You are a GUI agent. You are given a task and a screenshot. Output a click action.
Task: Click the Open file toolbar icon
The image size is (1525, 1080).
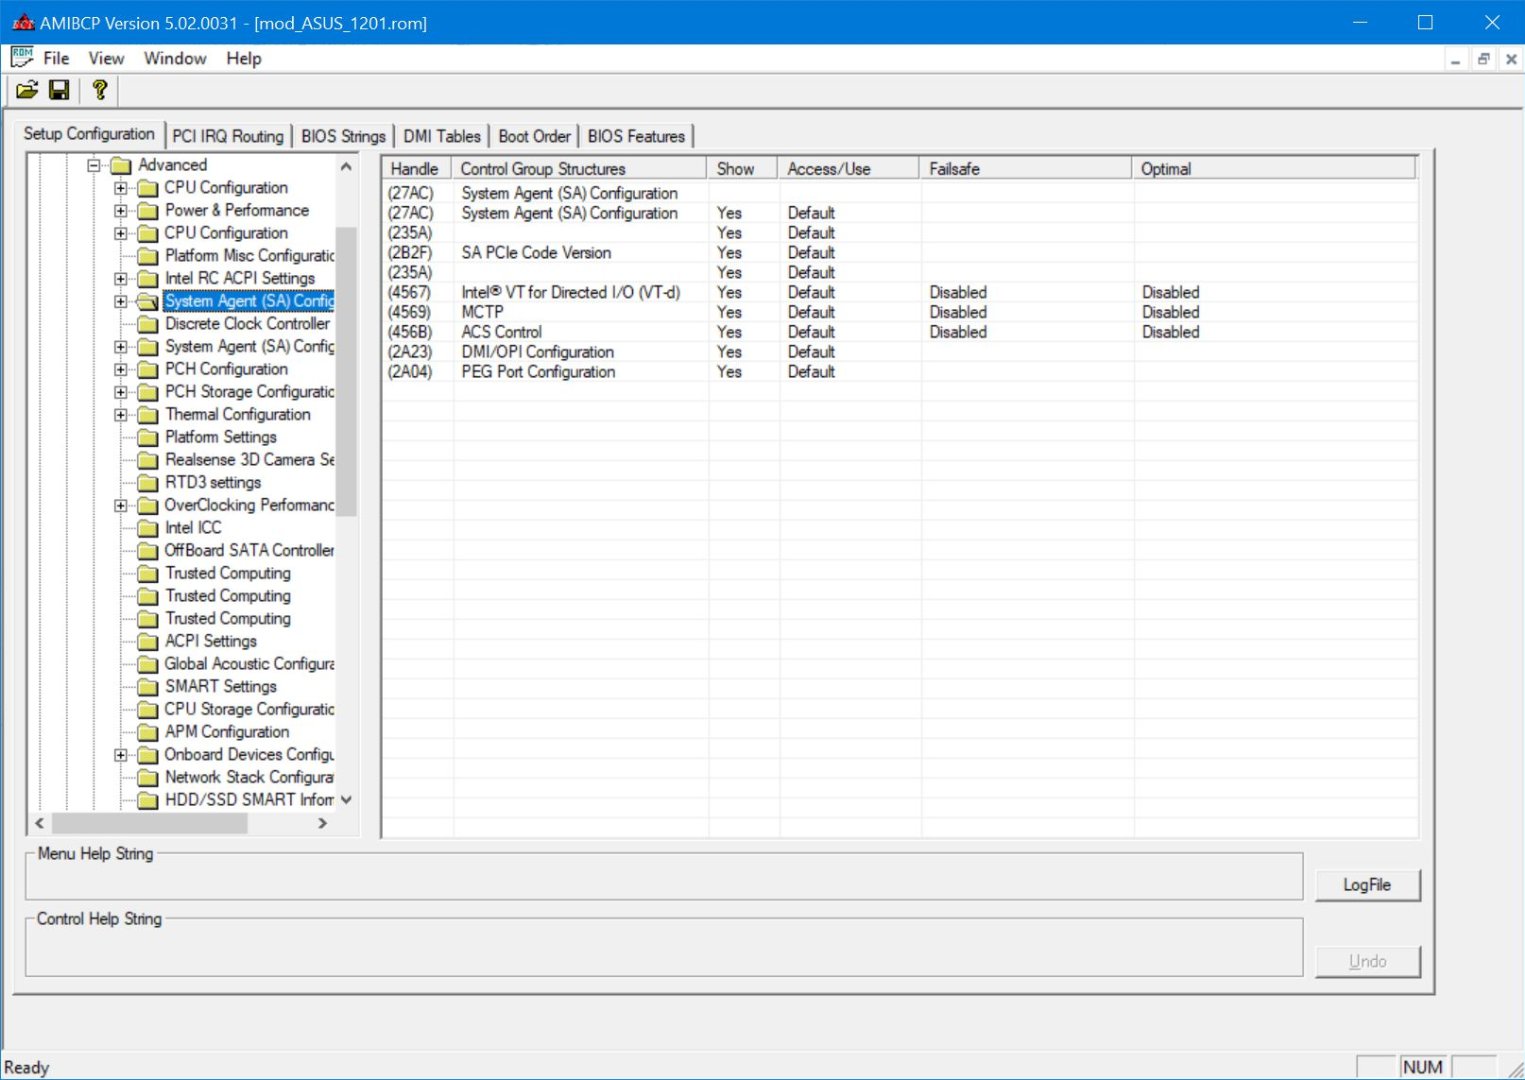pos(27,90)
